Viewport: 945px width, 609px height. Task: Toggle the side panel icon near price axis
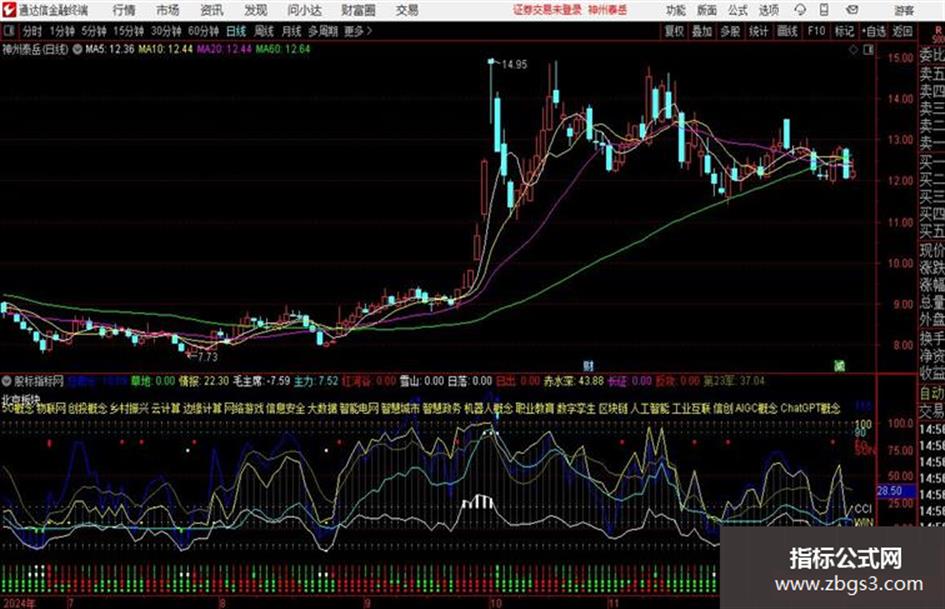(868, 50)
